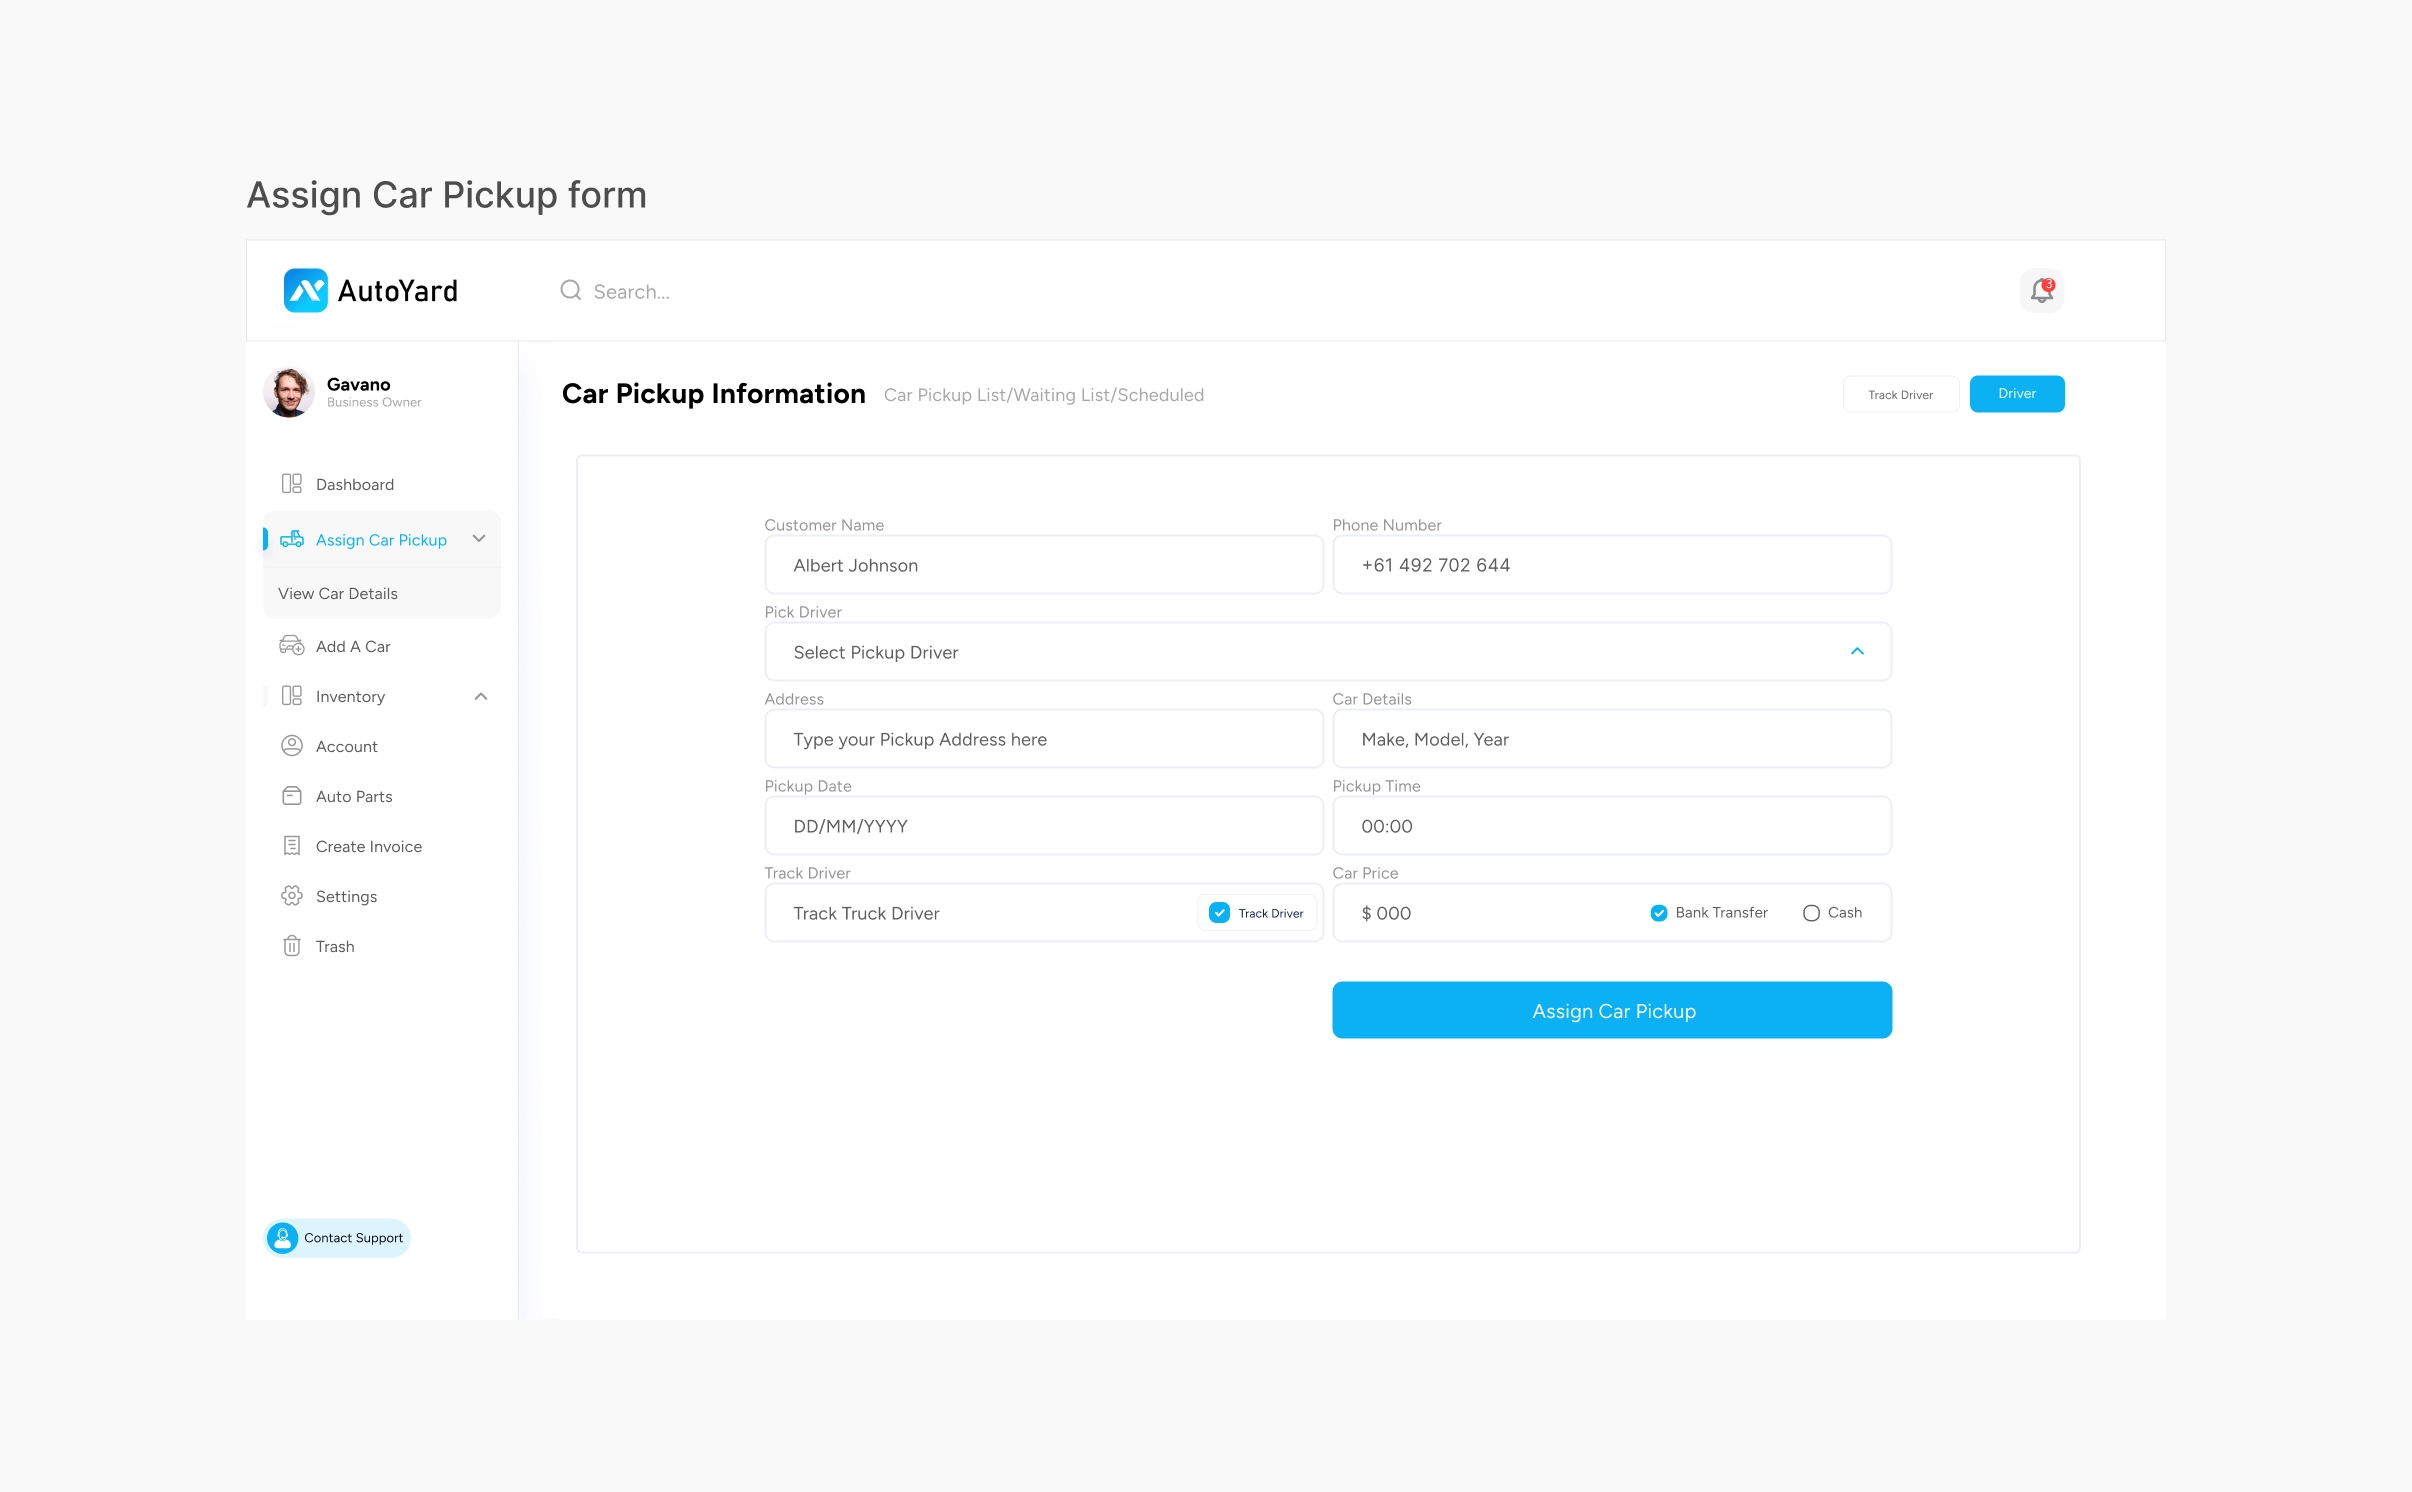This screenshot has height=1492, width=2412.
Task: Expand the Inventory chevron
Action: (481, 696)
